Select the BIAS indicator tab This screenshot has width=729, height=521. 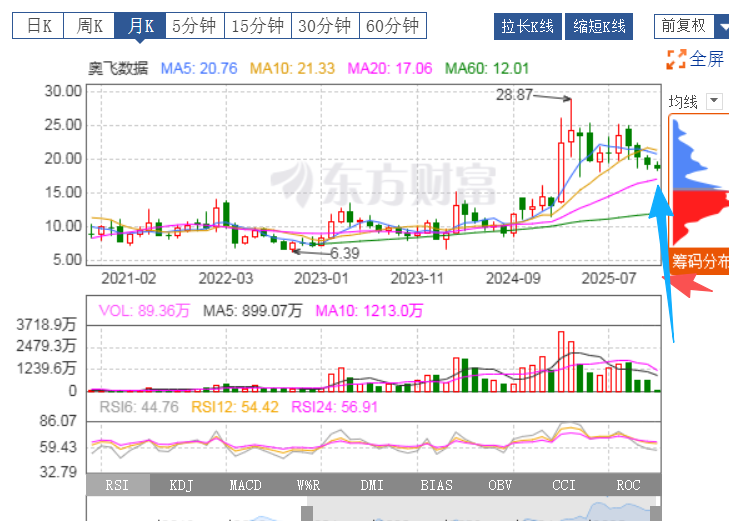click(437, 485)
